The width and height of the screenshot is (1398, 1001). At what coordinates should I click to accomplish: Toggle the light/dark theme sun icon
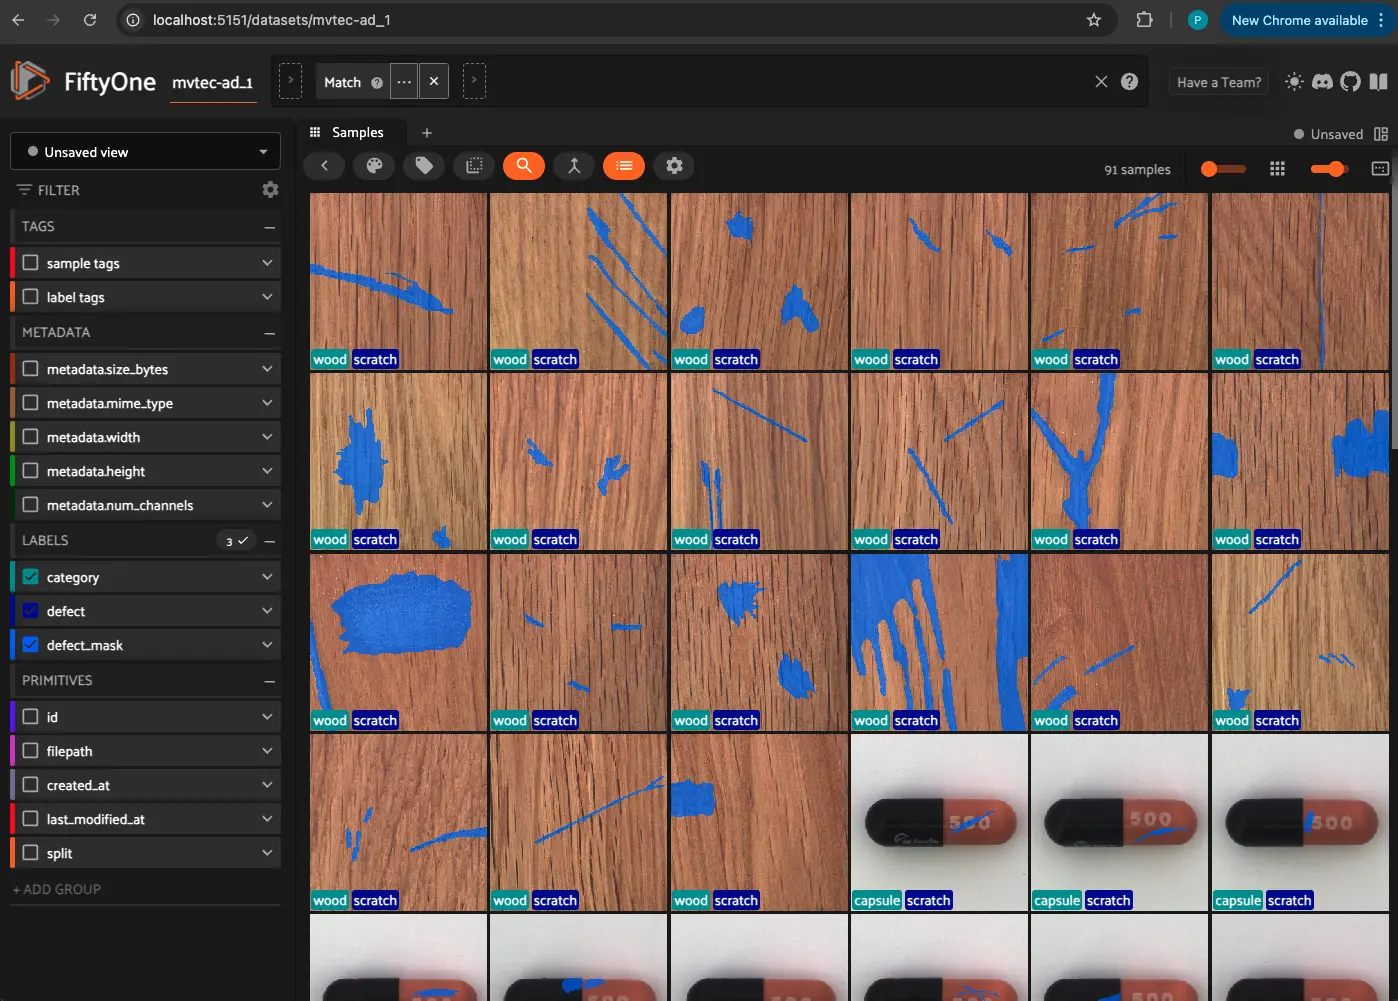[x=1294, y=82]
